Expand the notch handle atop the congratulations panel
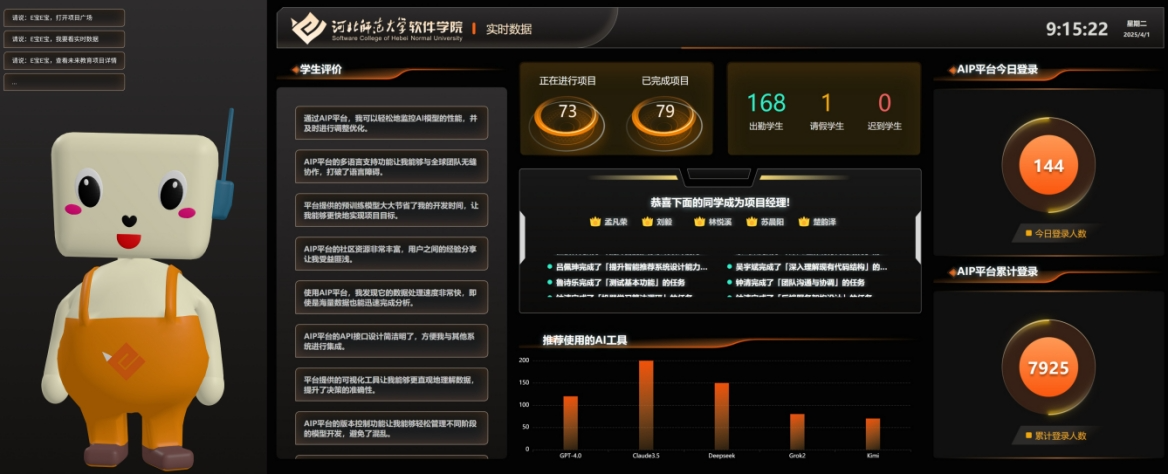Viewport: 1168px width, 475px height. [719, 175]
